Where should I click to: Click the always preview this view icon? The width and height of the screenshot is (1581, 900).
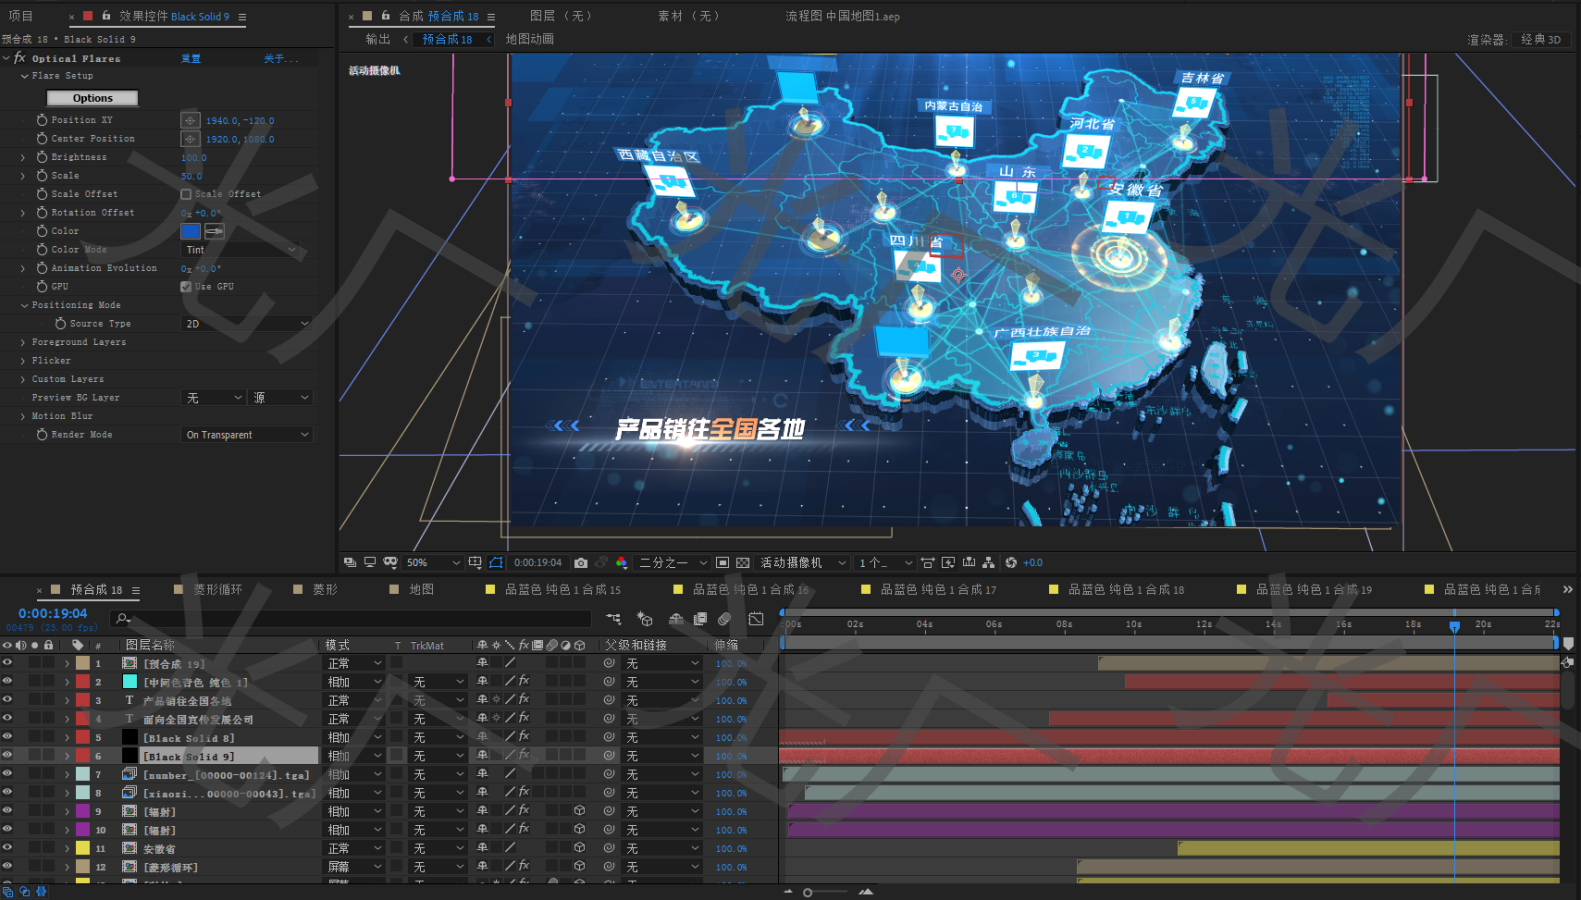click(x=350, y=563)
